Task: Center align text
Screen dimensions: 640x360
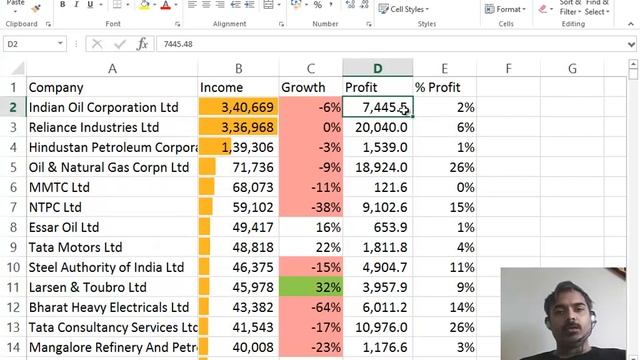Action: coord(206,4)
